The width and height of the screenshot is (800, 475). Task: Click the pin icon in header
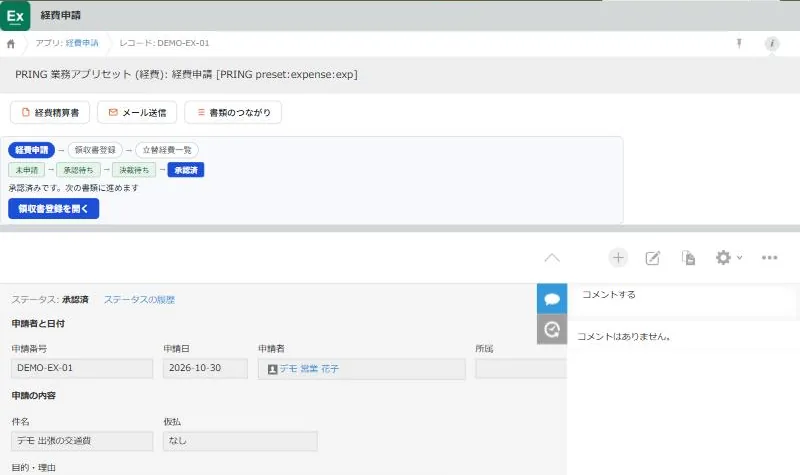pos(739,43)
